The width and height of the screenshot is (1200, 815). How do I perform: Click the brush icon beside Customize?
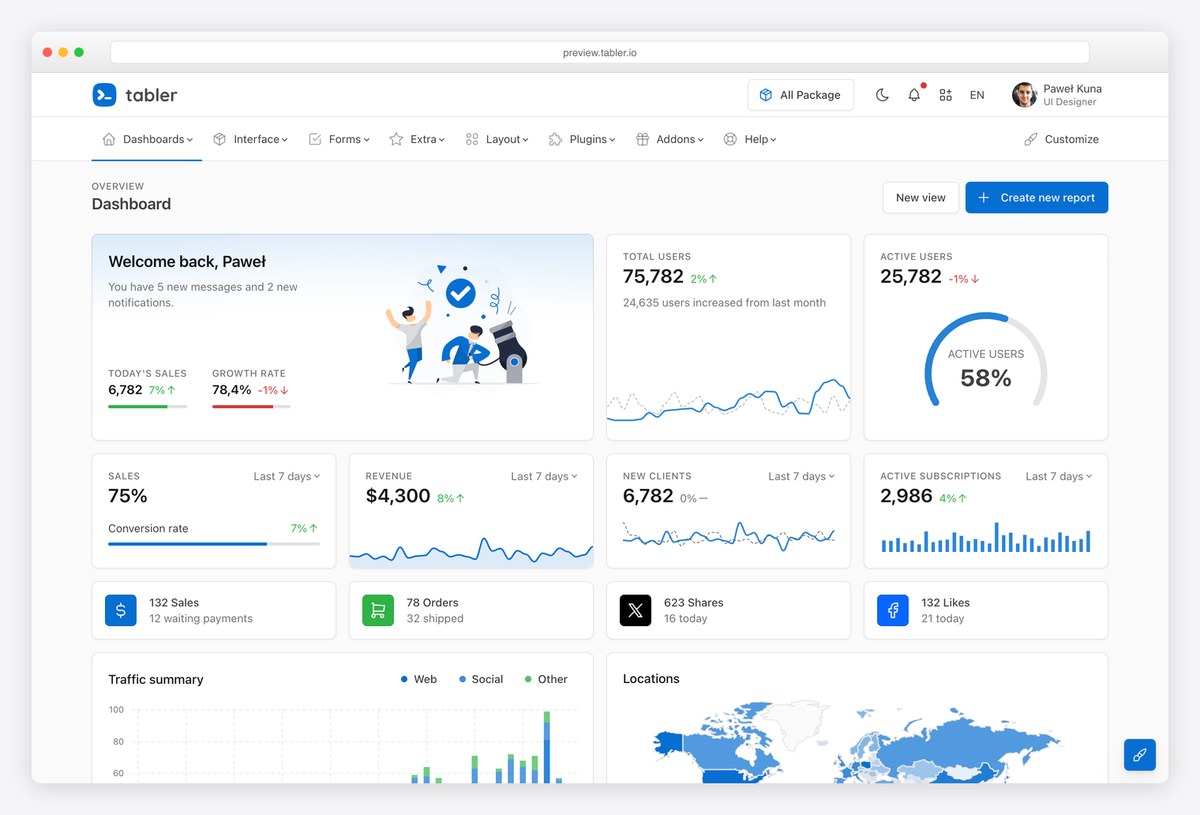pos(1031,139)
